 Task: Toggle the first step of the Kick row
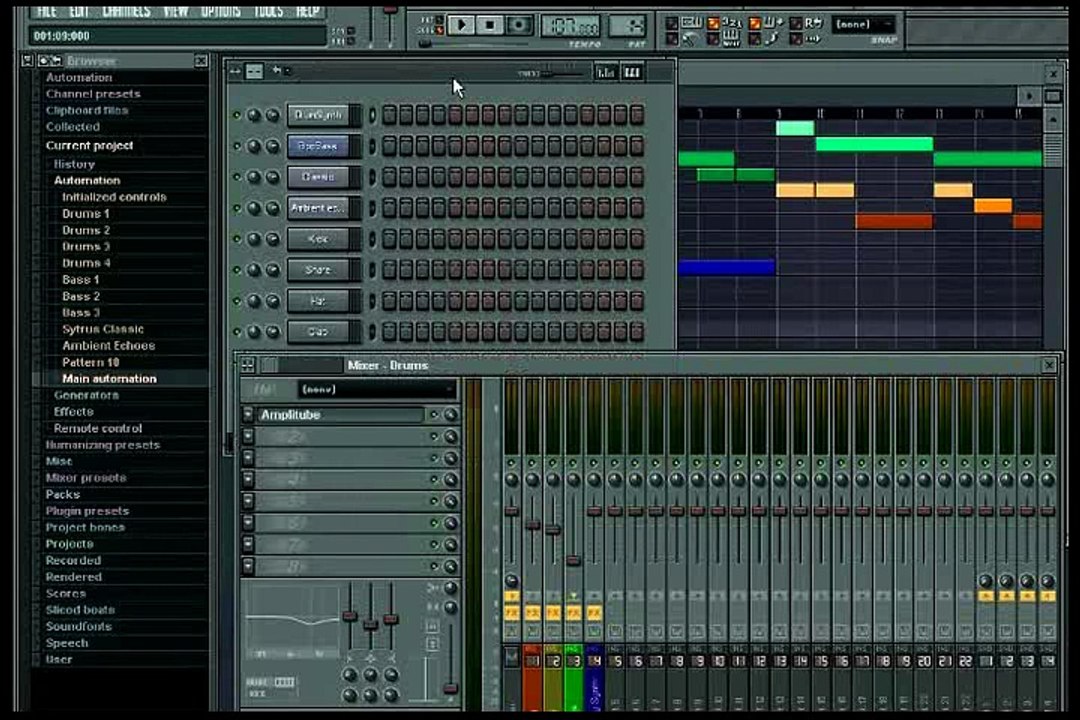(389, 238)
